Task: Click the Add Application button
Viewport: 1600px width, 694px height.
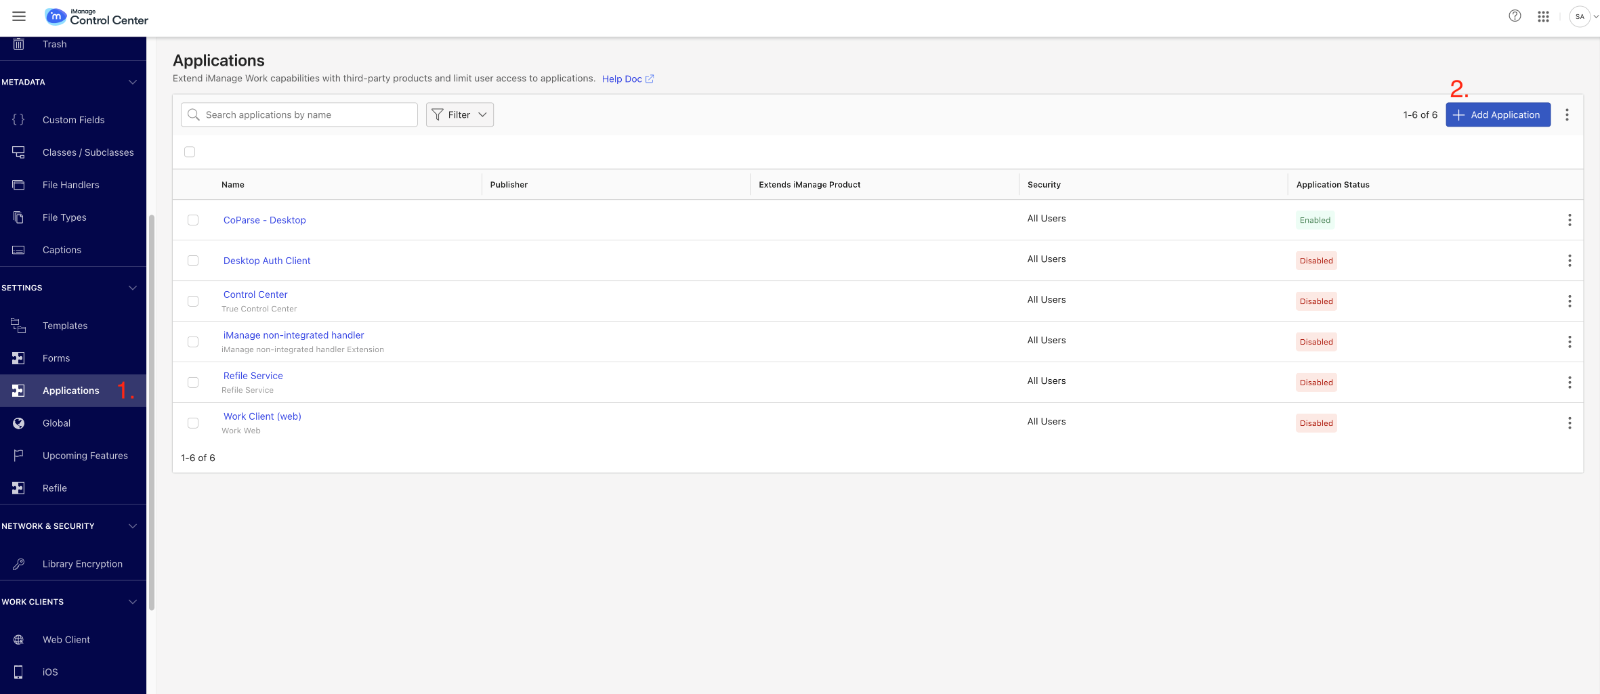Action: pos(1498,115)
